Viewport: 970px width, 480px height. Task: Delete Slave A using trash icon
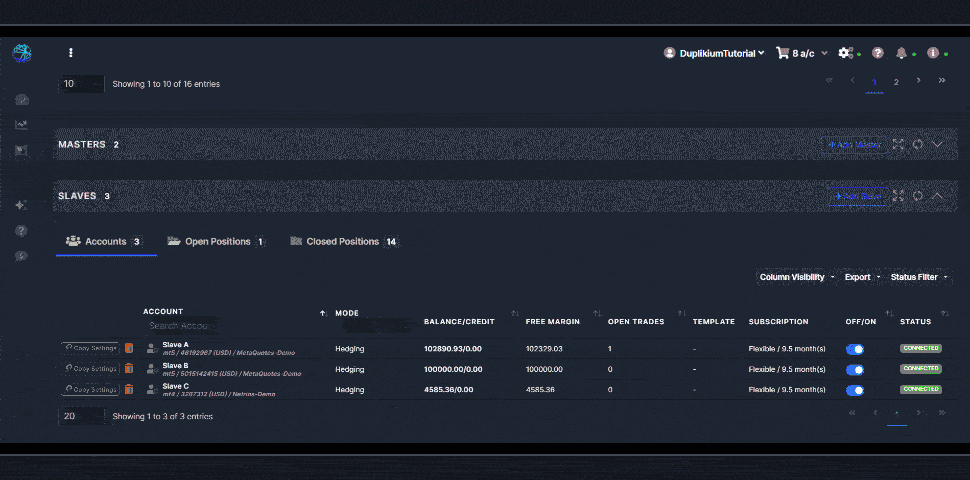point(128,348)
